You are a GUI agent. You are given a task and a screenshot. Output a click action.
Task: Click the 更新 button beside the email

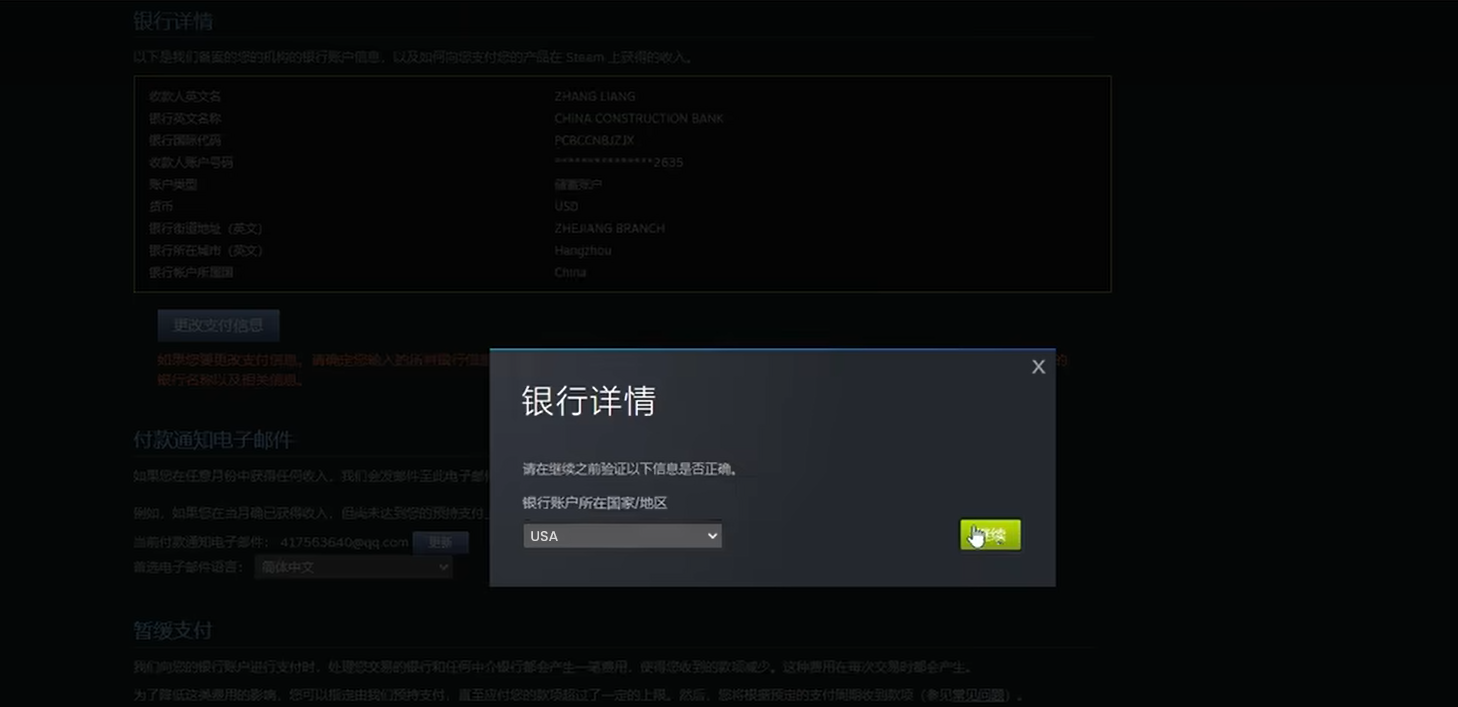(x=440, y=542)
